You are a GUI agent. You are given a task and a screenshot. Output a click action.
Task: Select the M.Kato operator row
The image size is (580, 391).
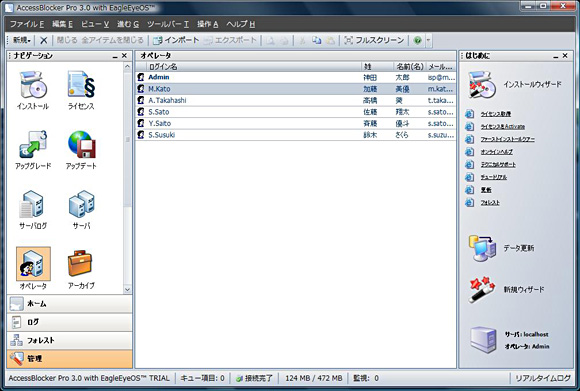pyautogui.click(x=296, y=89)
